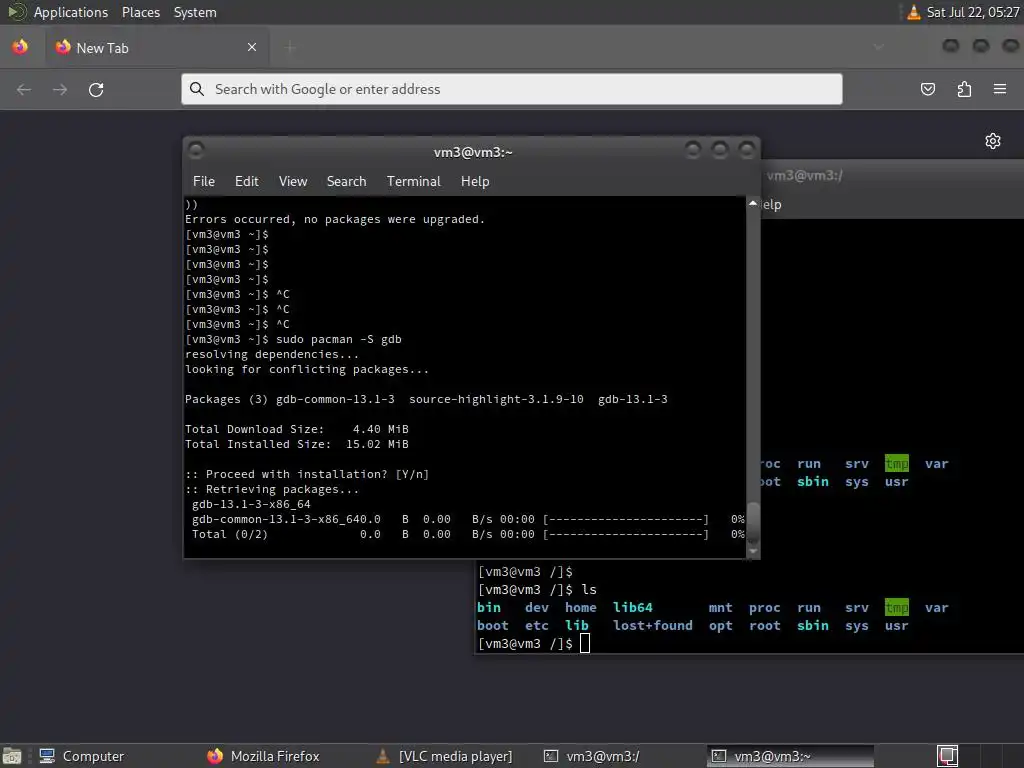
Task: Open Search menu in vm3@vm3:~ terminal
Action: coord(346,182)
